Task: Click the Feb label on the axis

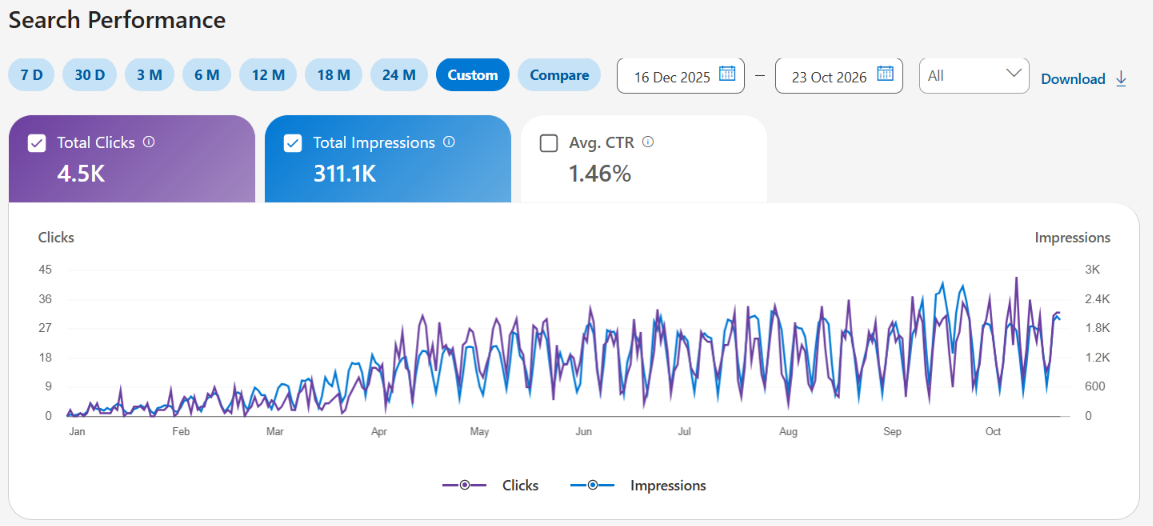Action: pyautogui.click(x=180, y=432)
